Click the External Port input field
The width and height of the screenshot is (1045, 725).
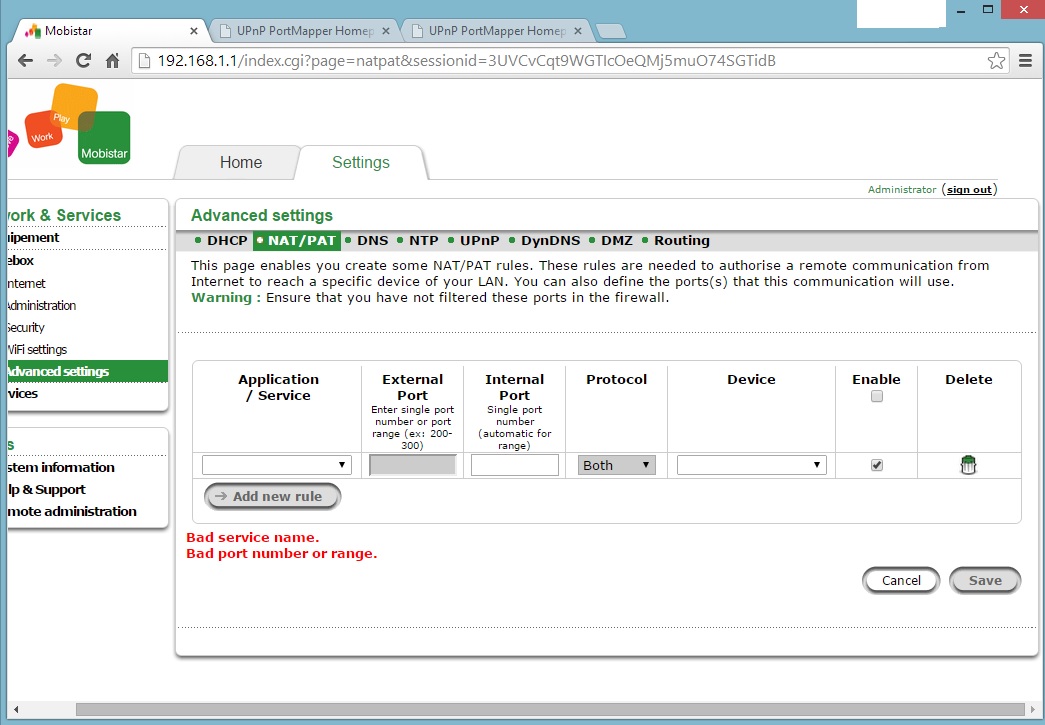click(413, 464)
